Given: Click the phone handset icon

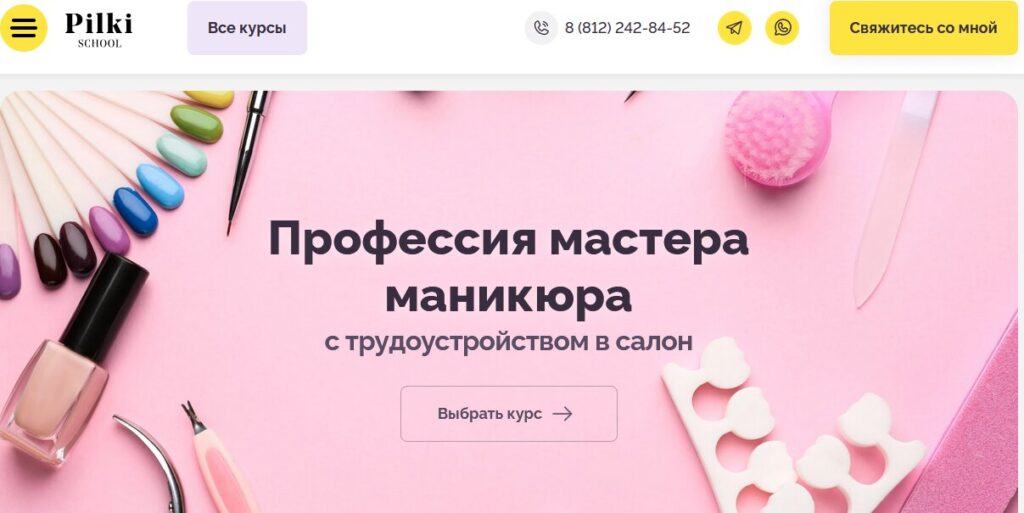Looking at the screenshot, I should (541, 28).
